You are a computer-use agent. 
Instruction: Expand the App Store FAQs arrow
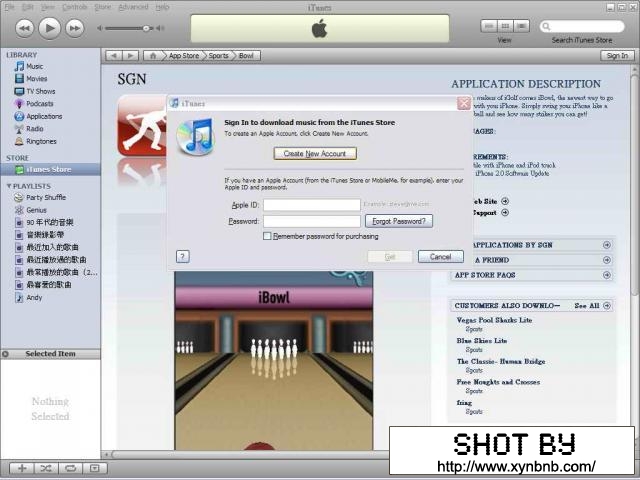(606, 275)
